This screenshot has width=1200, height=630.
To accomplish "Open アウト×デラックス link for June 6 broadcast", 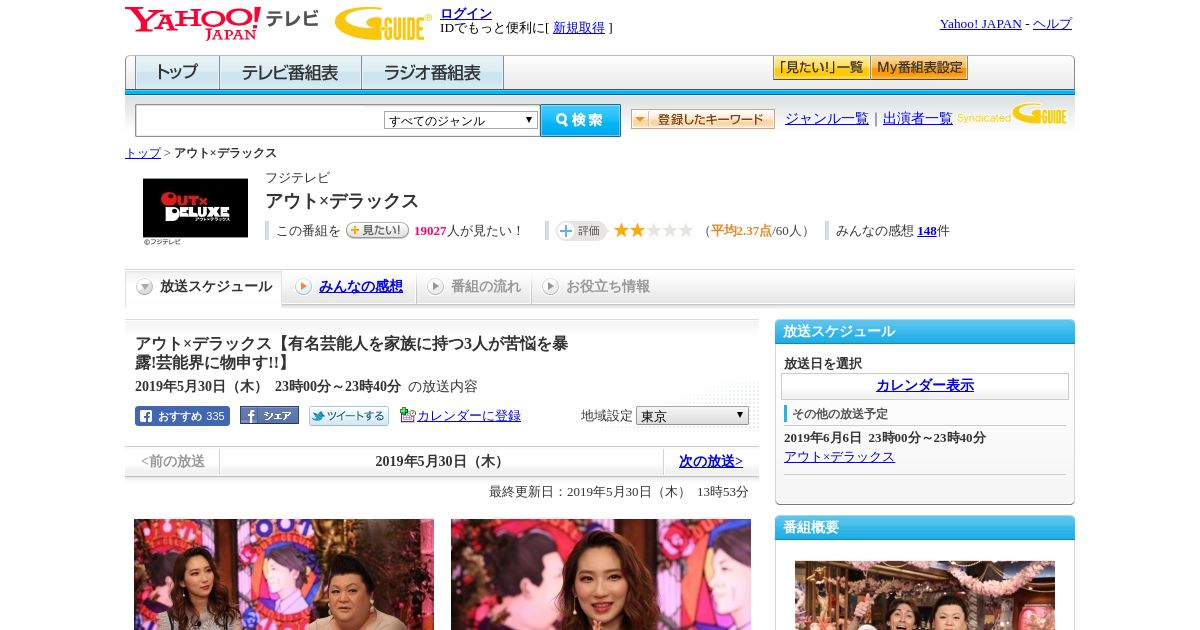I will tap(839, 457).
